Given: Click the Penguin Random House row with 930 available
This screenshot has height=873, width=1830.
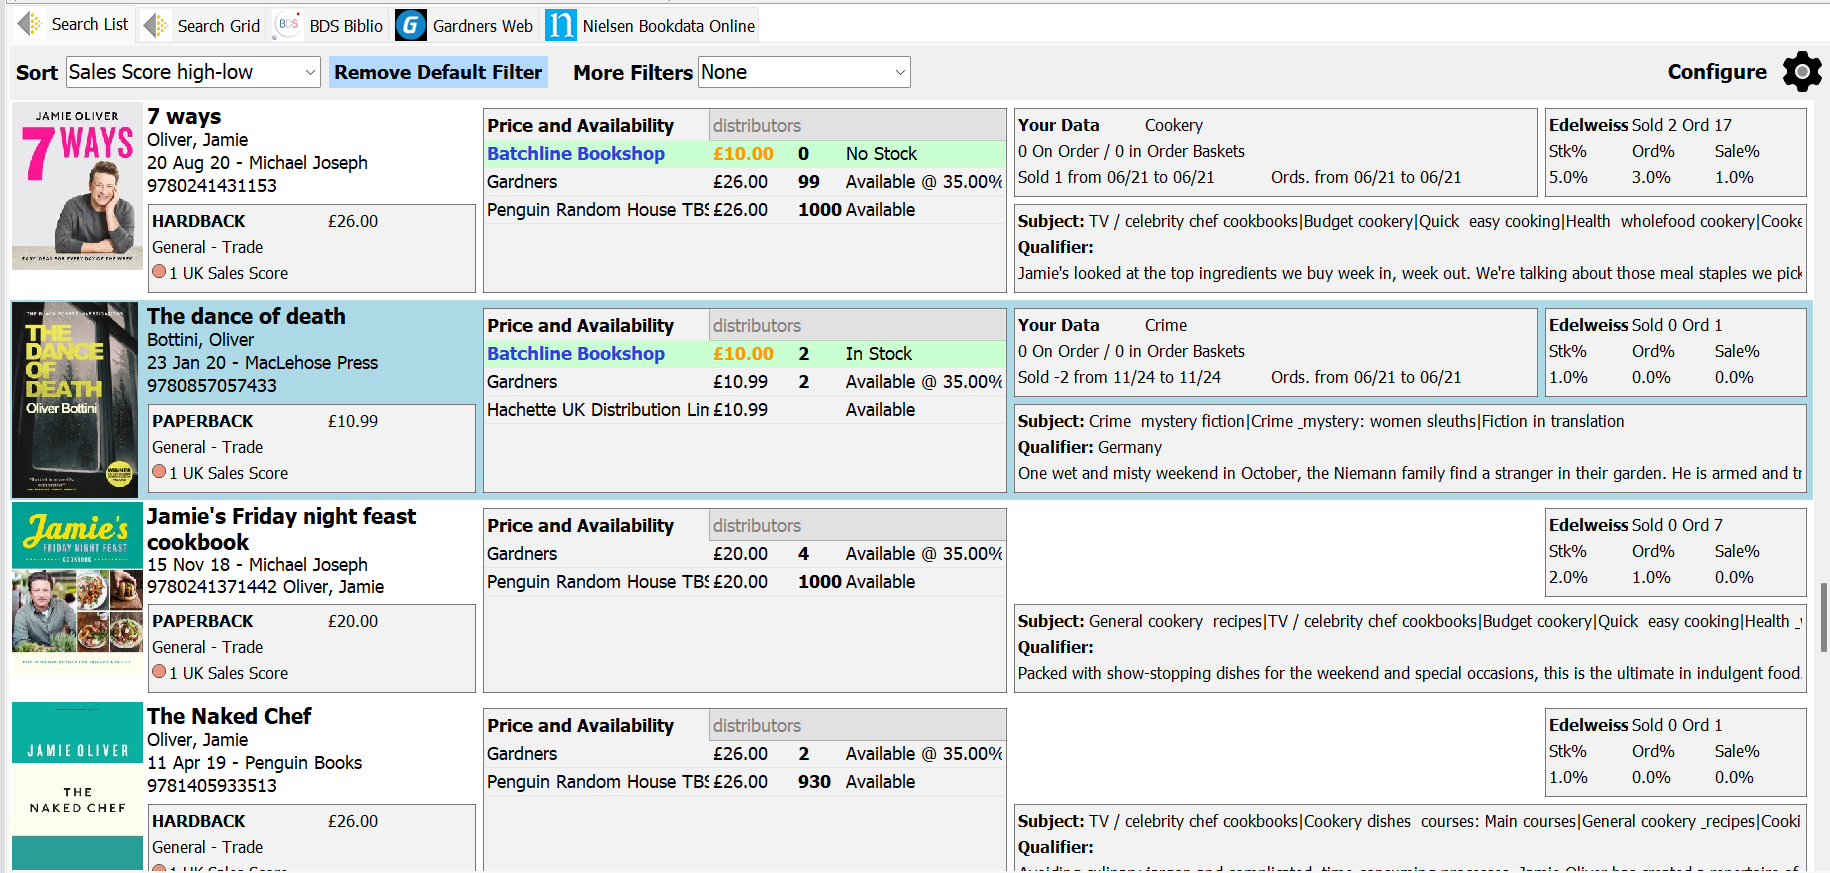Looking at the screenshot, I should coord(745,782).
